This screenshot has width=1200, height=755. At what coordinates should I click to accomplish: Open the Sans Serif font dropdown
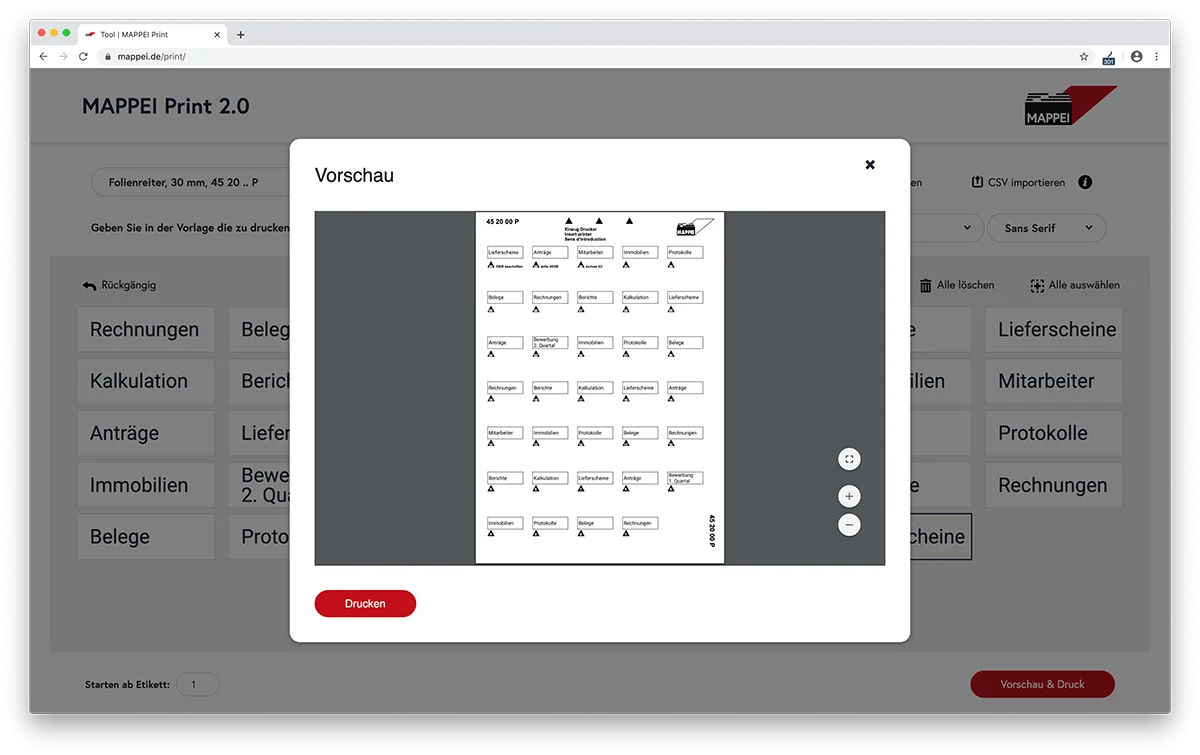coord(1047,228)
